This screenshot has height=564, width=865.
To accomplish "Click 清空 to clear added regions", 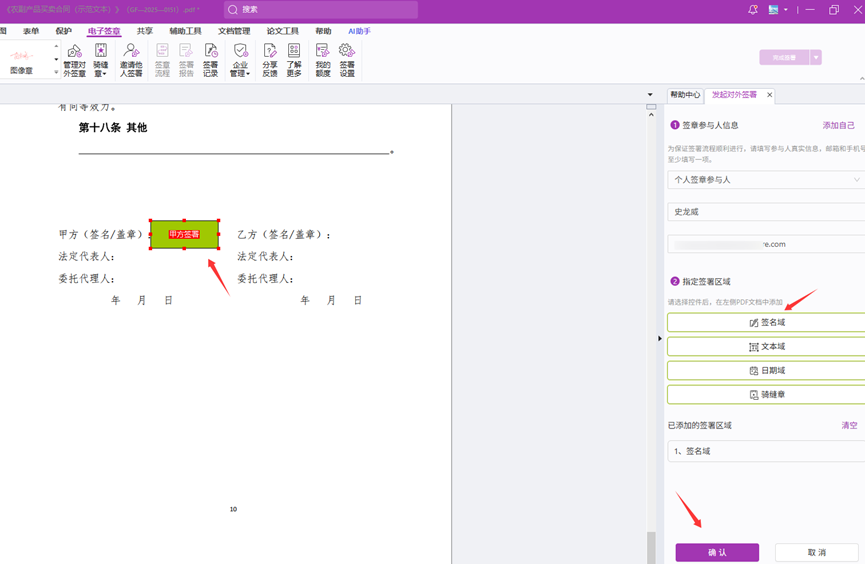I will [x=849, y=426].
